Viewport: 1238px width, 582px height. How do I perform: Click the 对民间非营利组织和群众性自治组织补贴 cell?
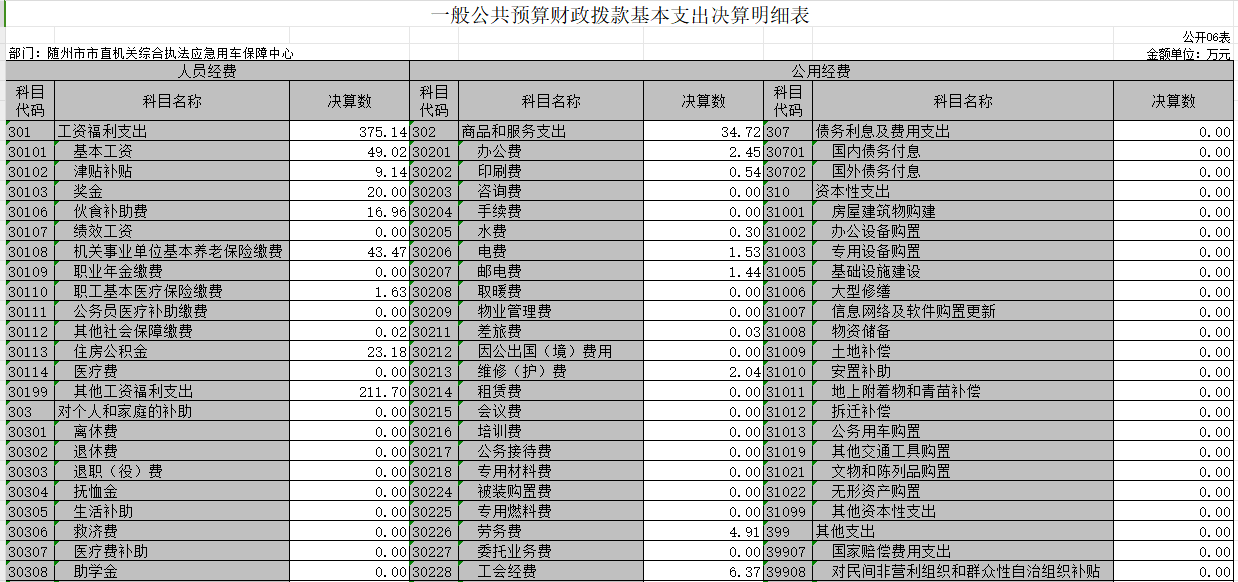963,571
